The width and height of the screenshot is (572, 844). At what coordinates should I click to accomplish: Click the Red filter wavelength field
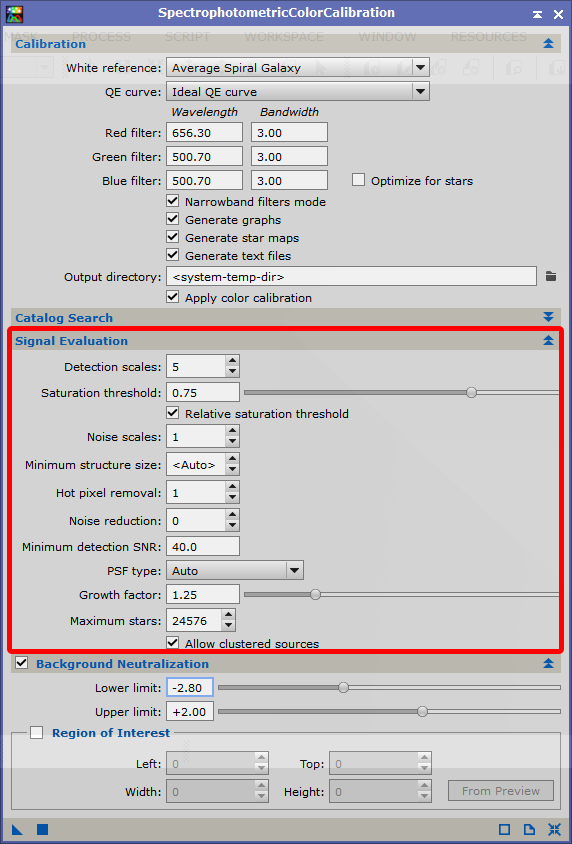click(x=204, y=132)
